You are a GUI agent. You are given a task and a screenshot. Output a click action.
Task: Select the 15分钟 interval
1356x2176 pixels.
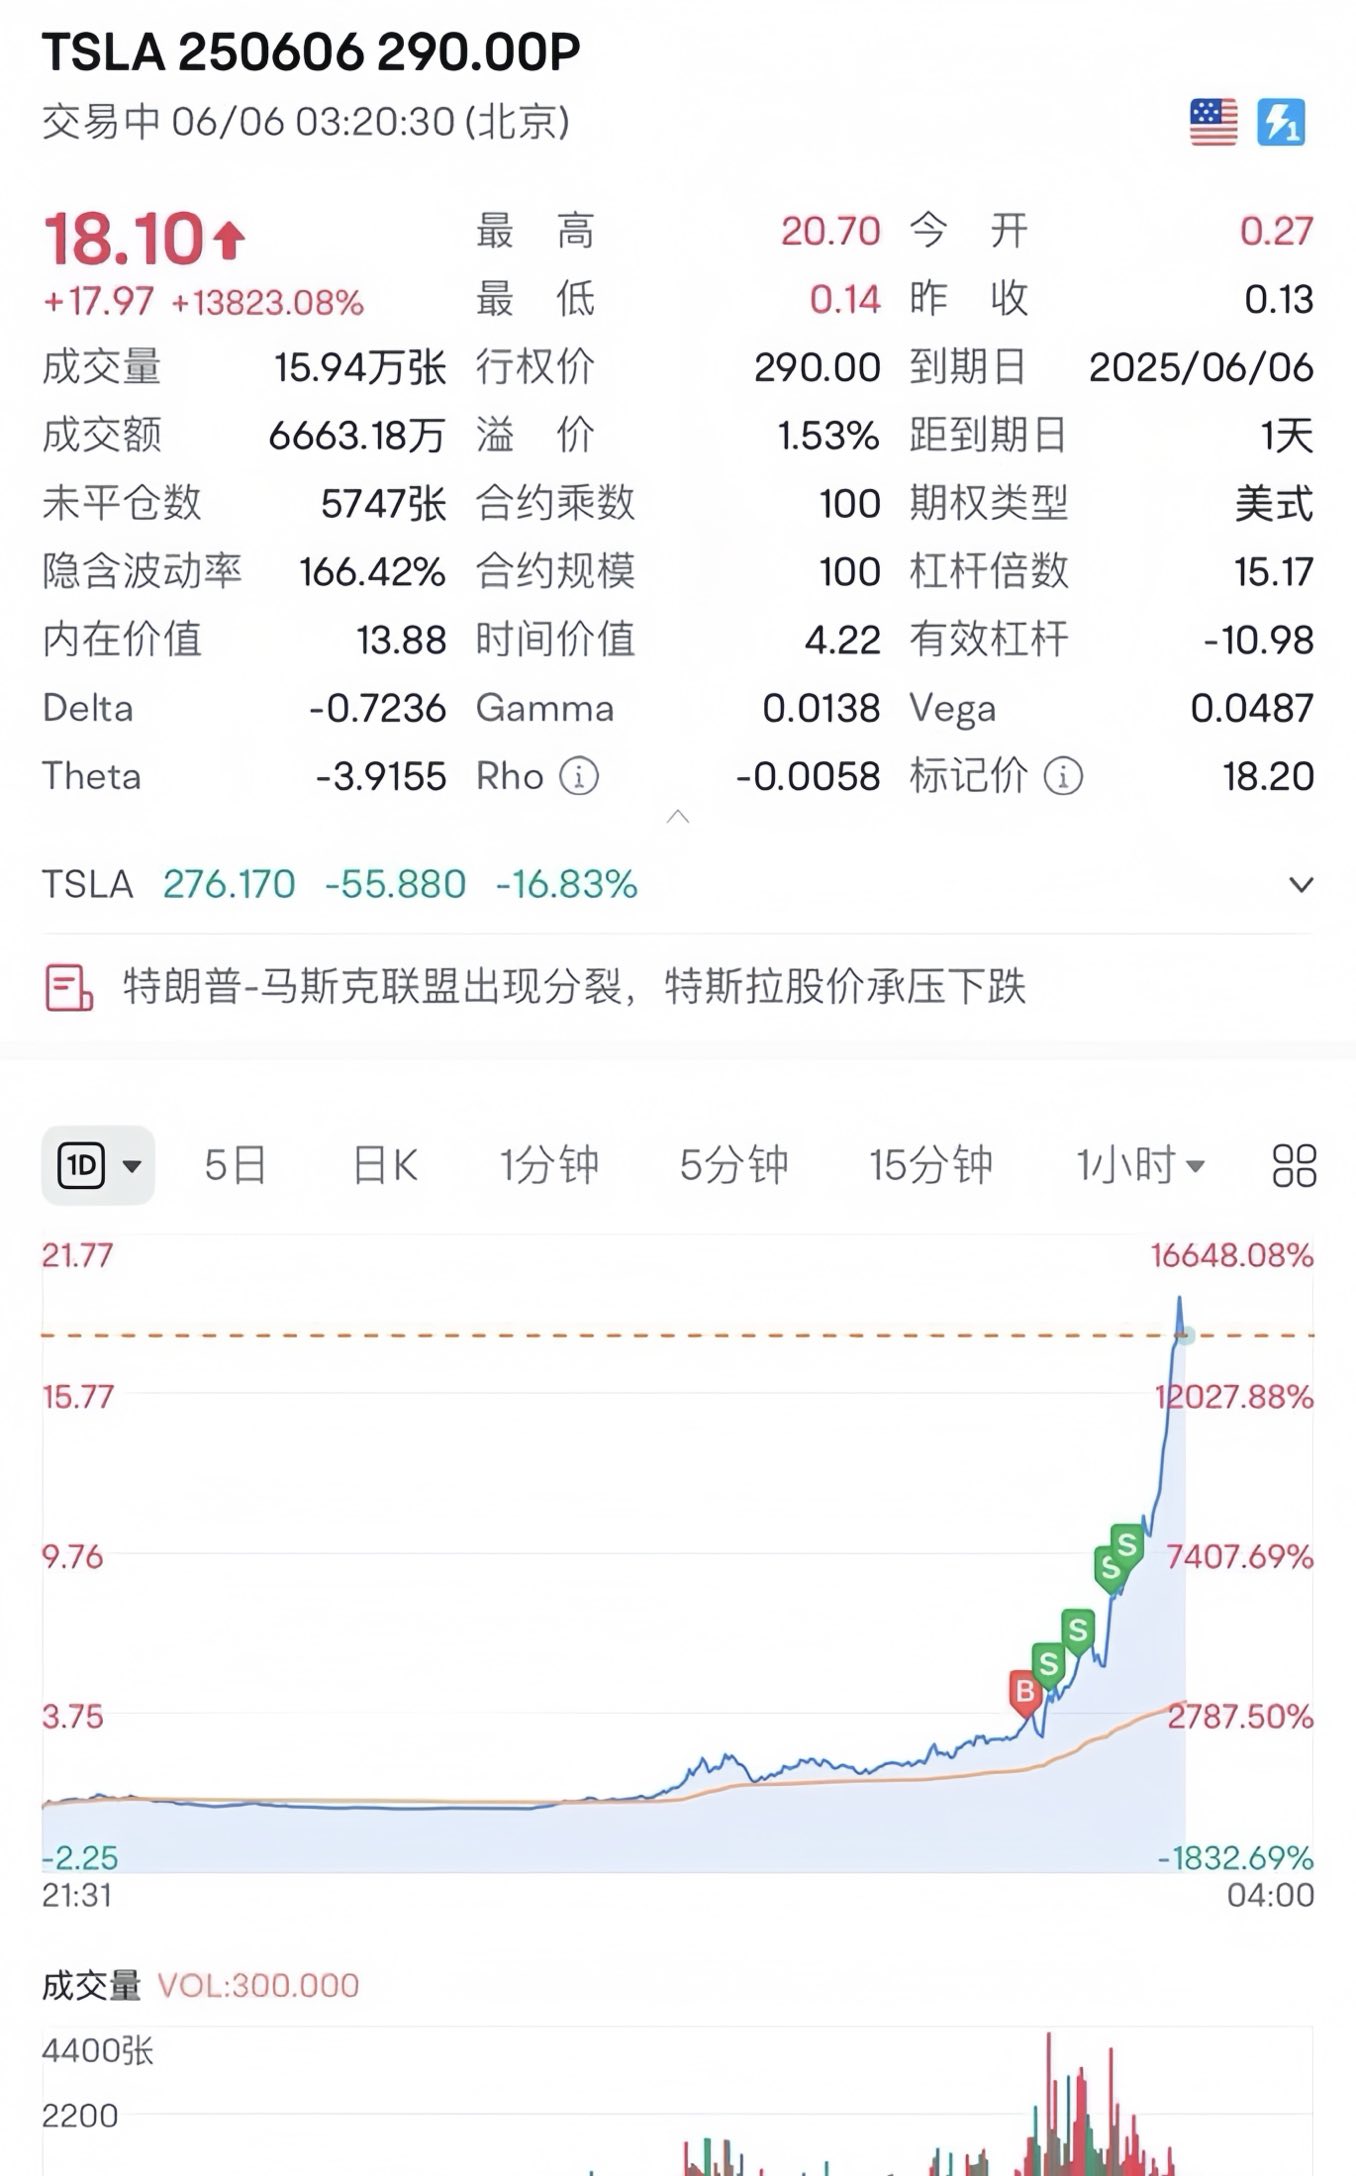coord(931,1165)
